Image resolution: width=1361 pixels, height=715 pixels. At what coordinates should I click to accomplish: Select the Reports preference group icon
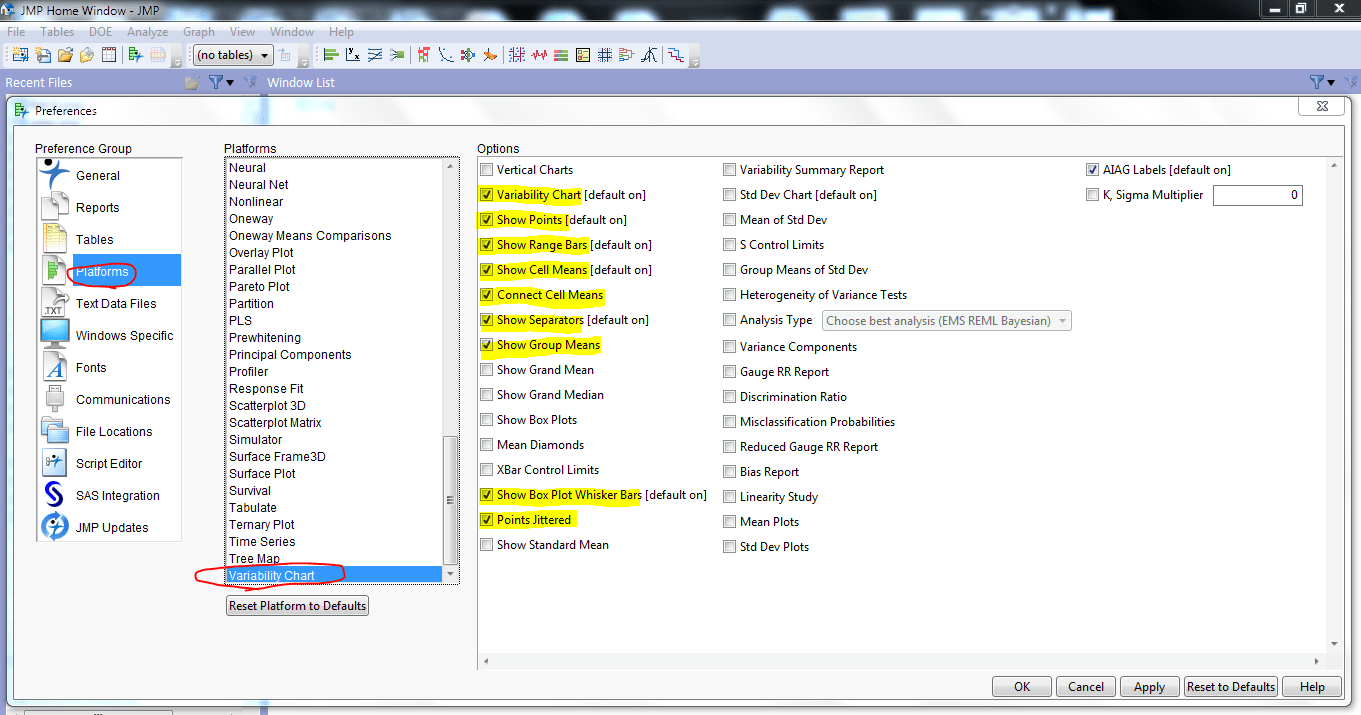pos(55,206)
